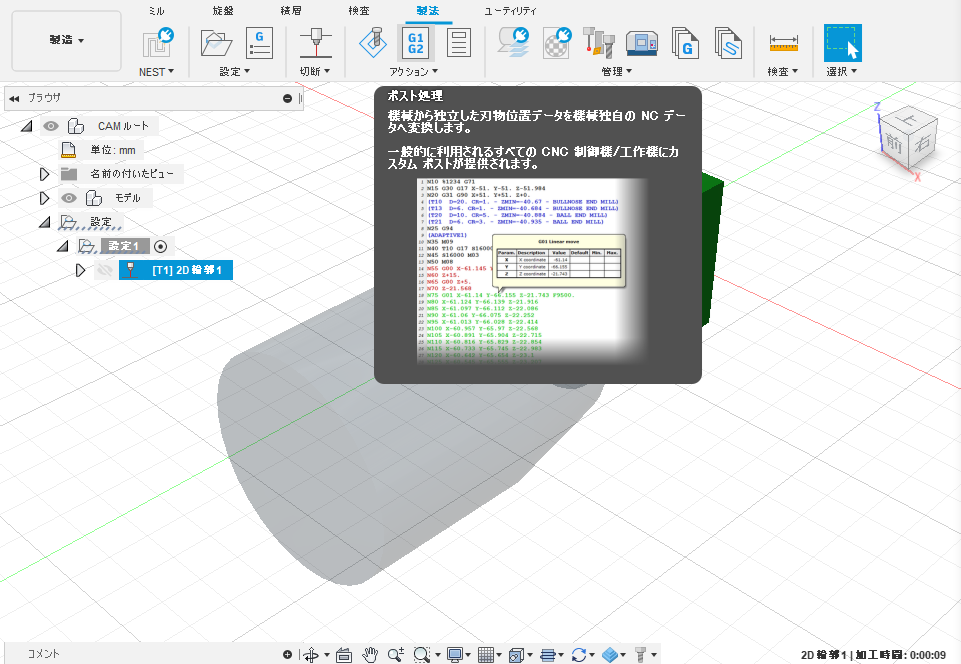This screenshot has height=664, width=961.
Task: Collapse the ブラウザ panel arrows
Action: 14,98
